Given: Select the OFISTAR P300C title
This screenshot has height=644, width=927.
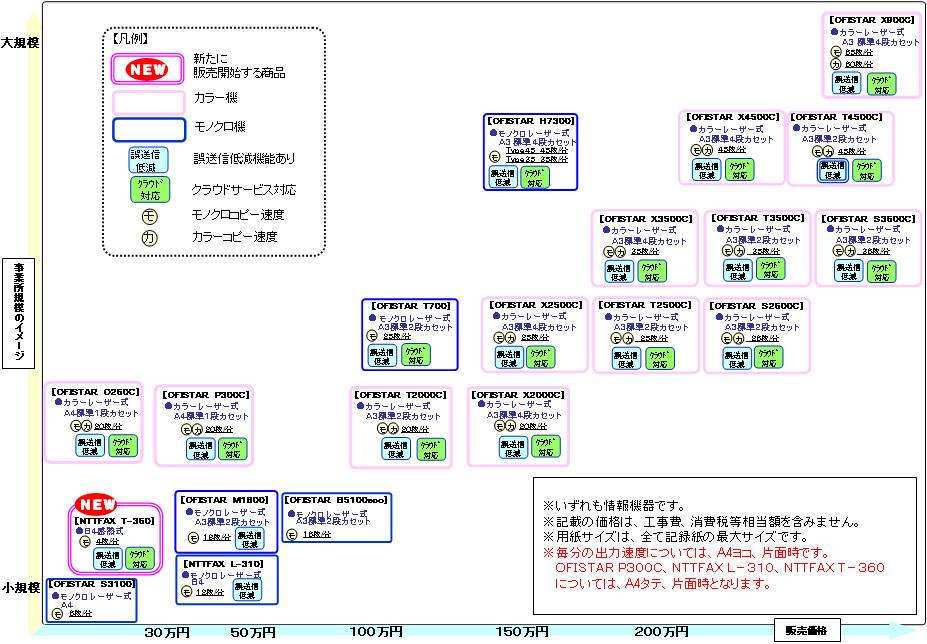Looking at the screenshot, I should click(x=206, y=394).
